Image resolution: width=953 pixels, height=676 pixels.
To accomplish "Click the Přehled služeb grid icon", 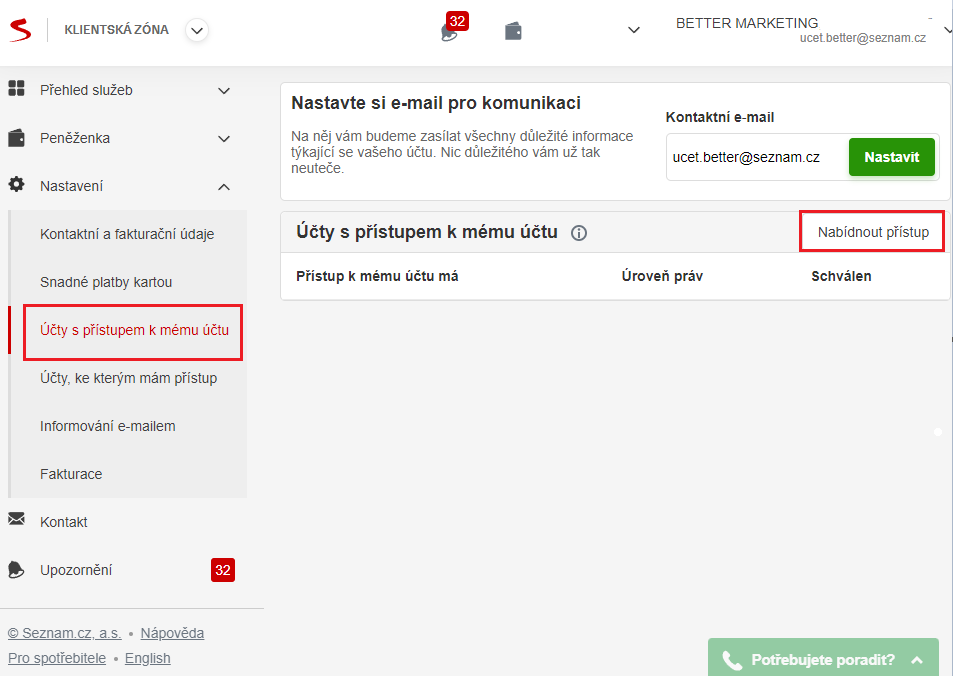I will pyautogui.click(x=16, y=88).
